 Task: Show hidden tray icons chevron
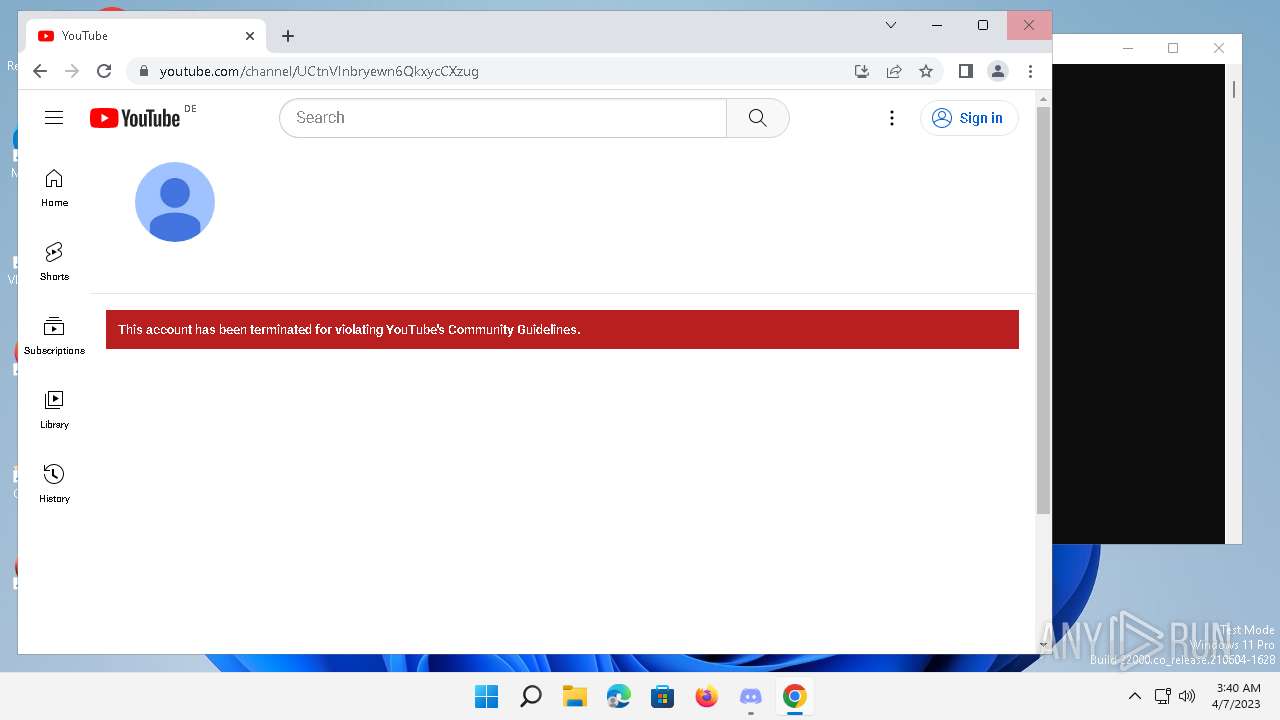pos(1134,696)
